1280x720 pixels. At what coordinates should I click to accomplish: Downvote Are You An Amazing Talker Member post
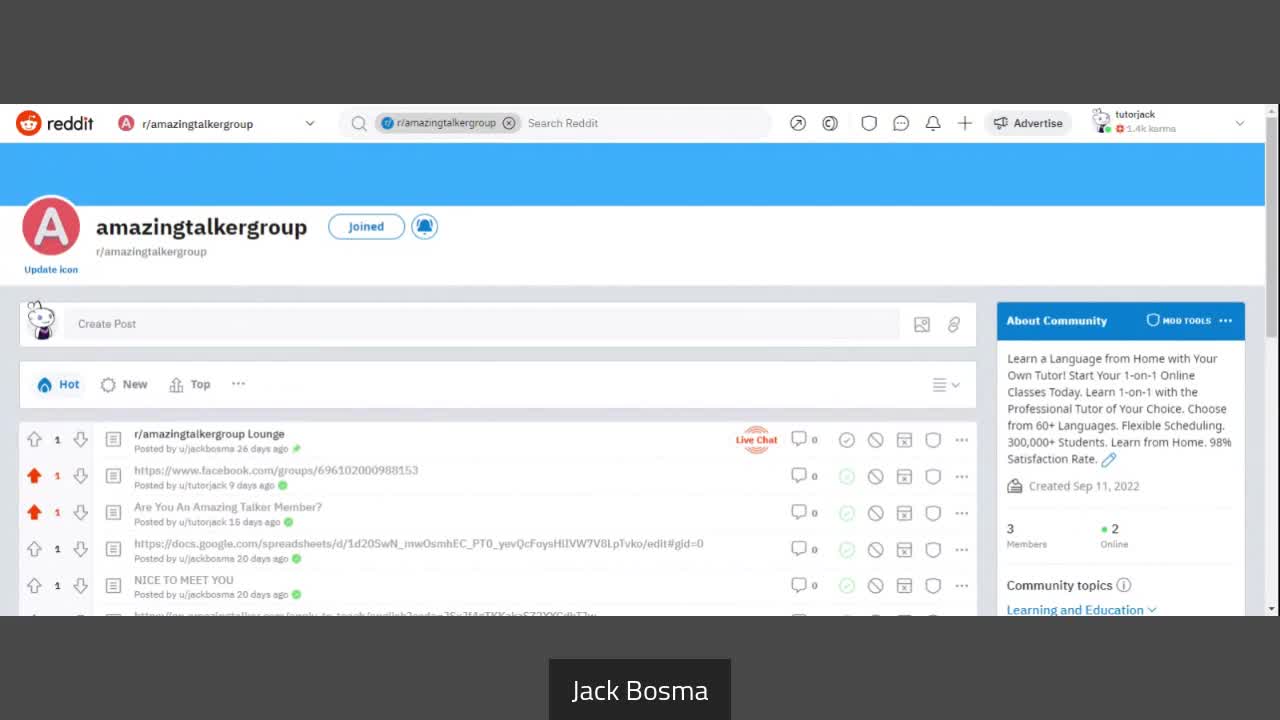(x=81, y=512)
